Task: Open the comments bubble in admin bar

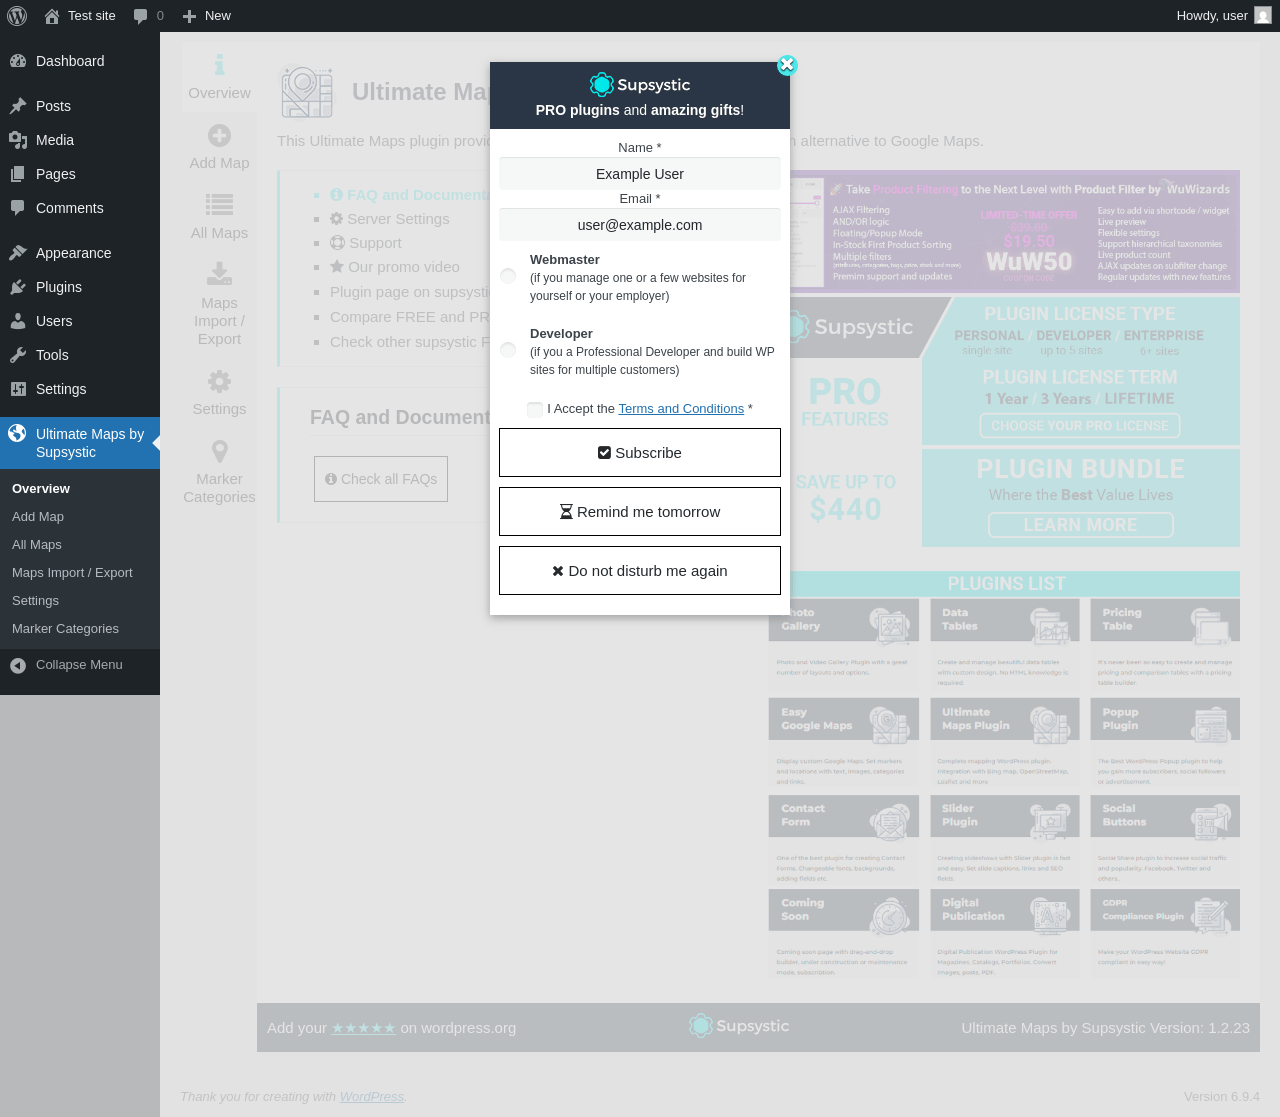Action: pos(141,16)
